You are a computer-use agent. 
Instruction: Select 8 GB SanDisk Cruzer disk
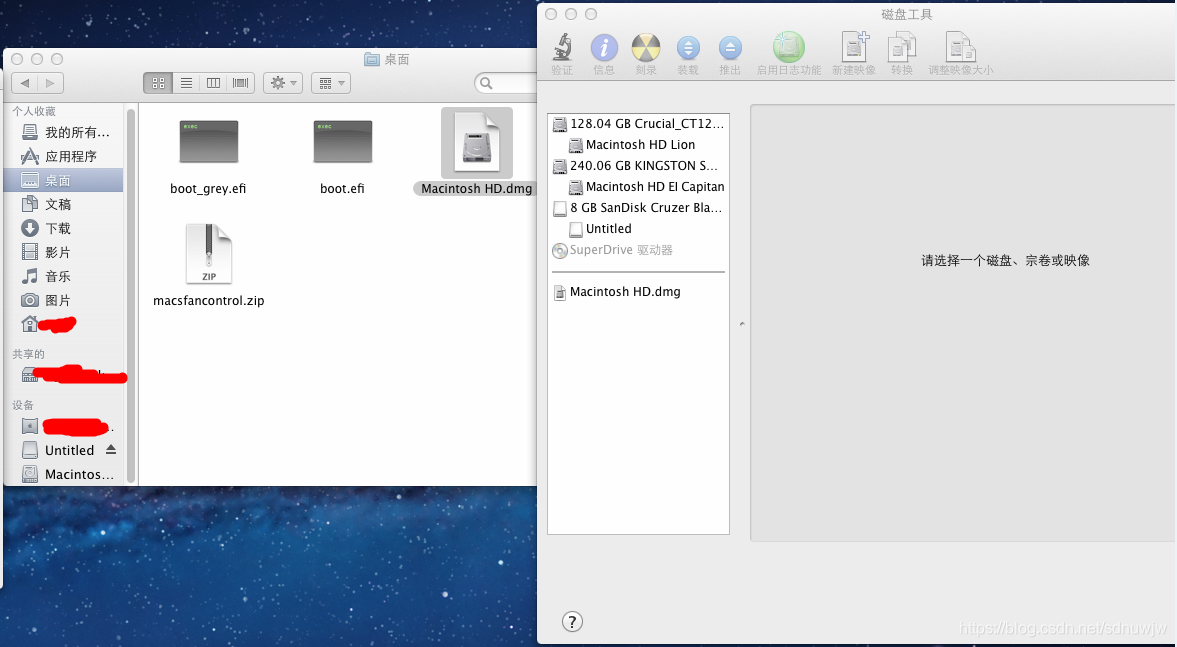point(638,208)
